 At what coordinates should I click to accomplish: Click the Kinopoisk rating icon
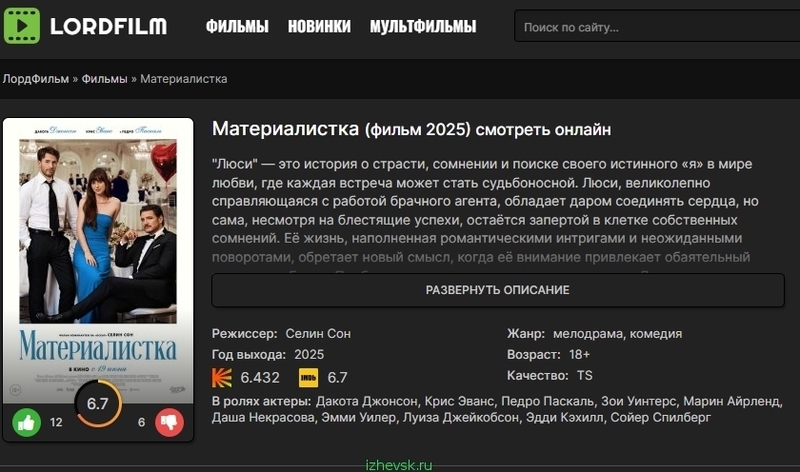tap(222, 378)
